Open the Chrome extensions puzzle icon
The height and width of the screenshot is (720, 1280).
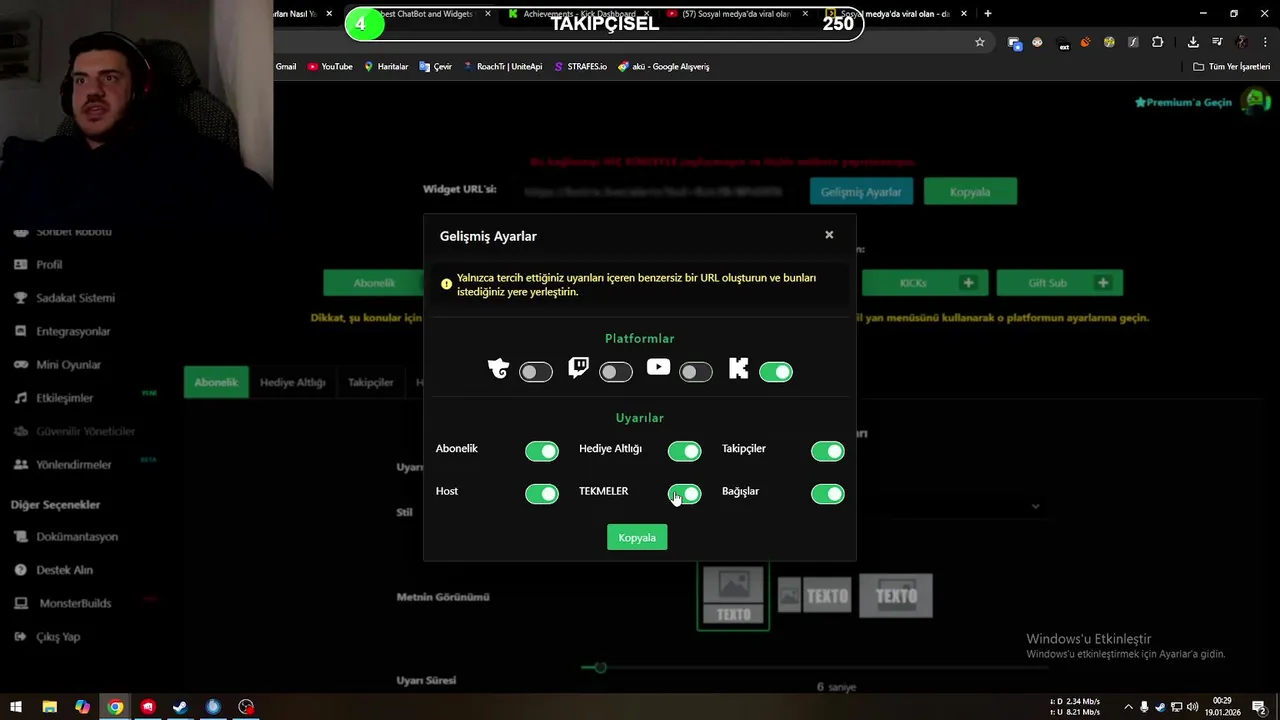point(1157,42)
